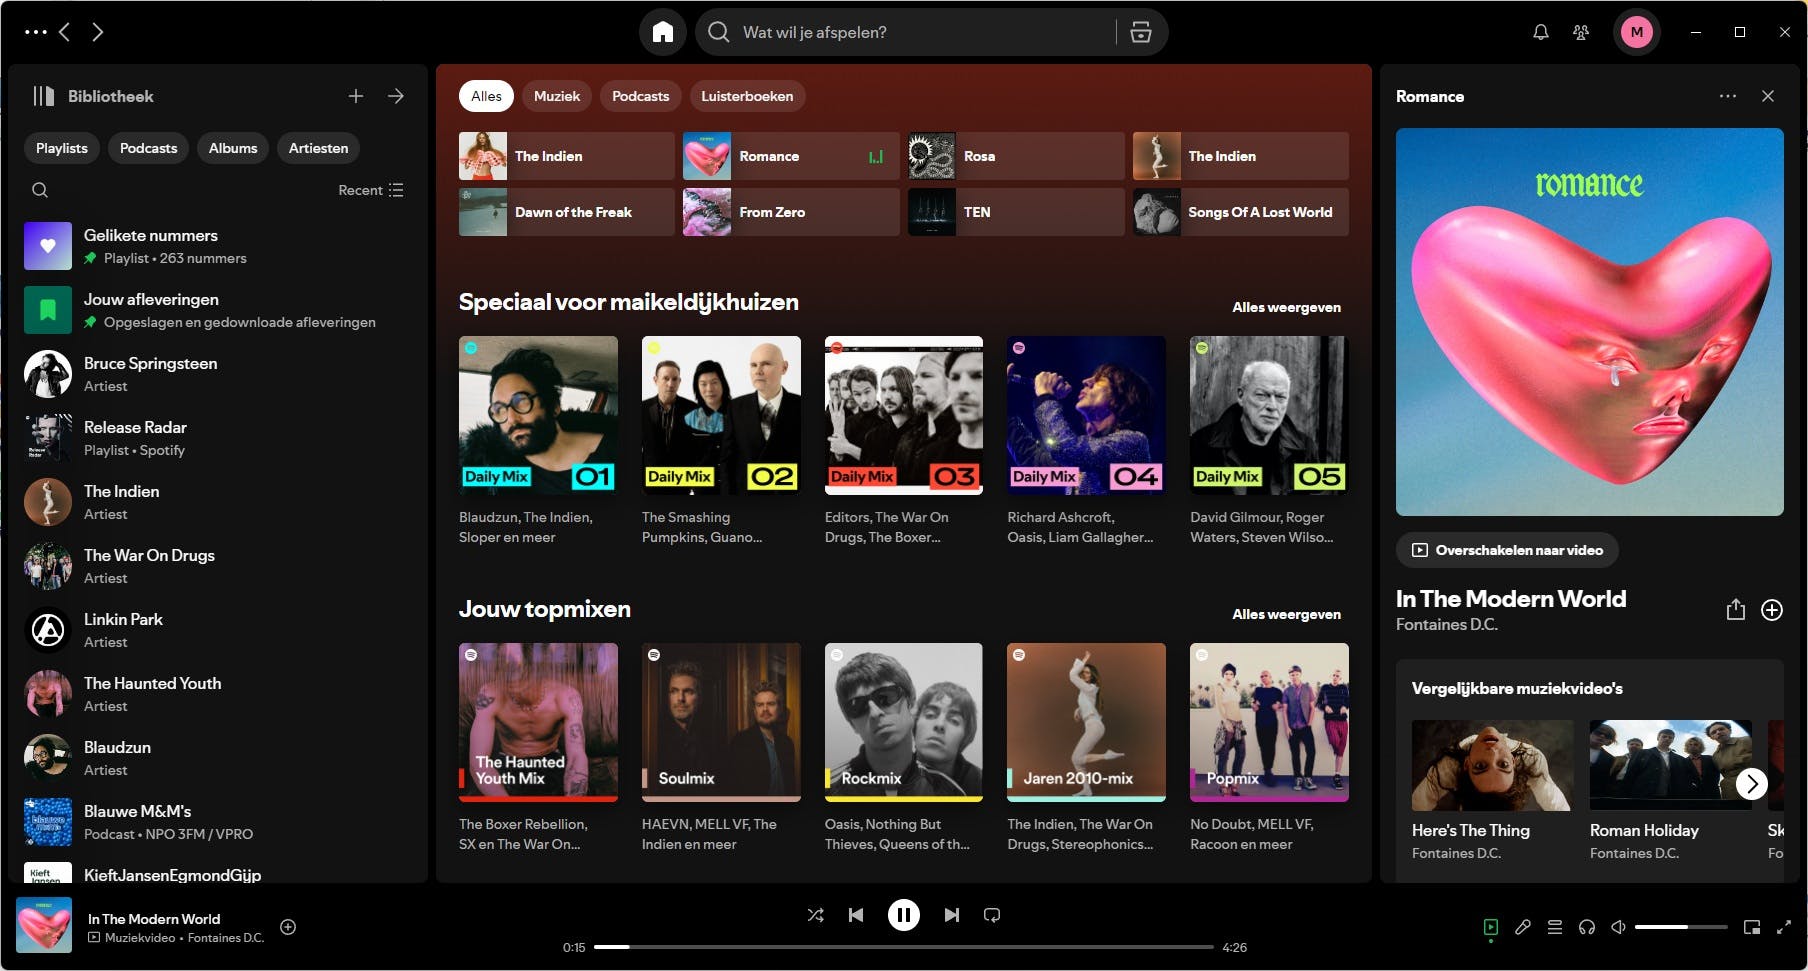
Task: Select the Podcasts tab in main view
Action: pos(640,96)
